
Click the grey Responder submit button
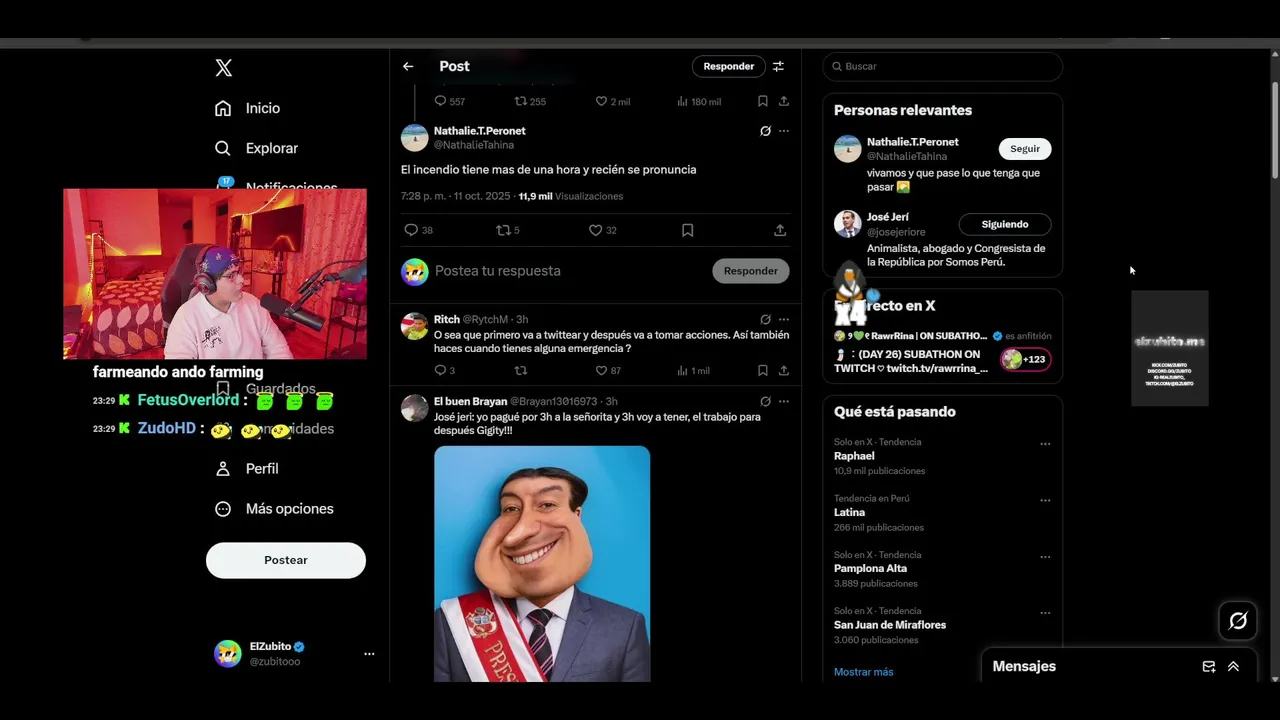click(751, 271)
